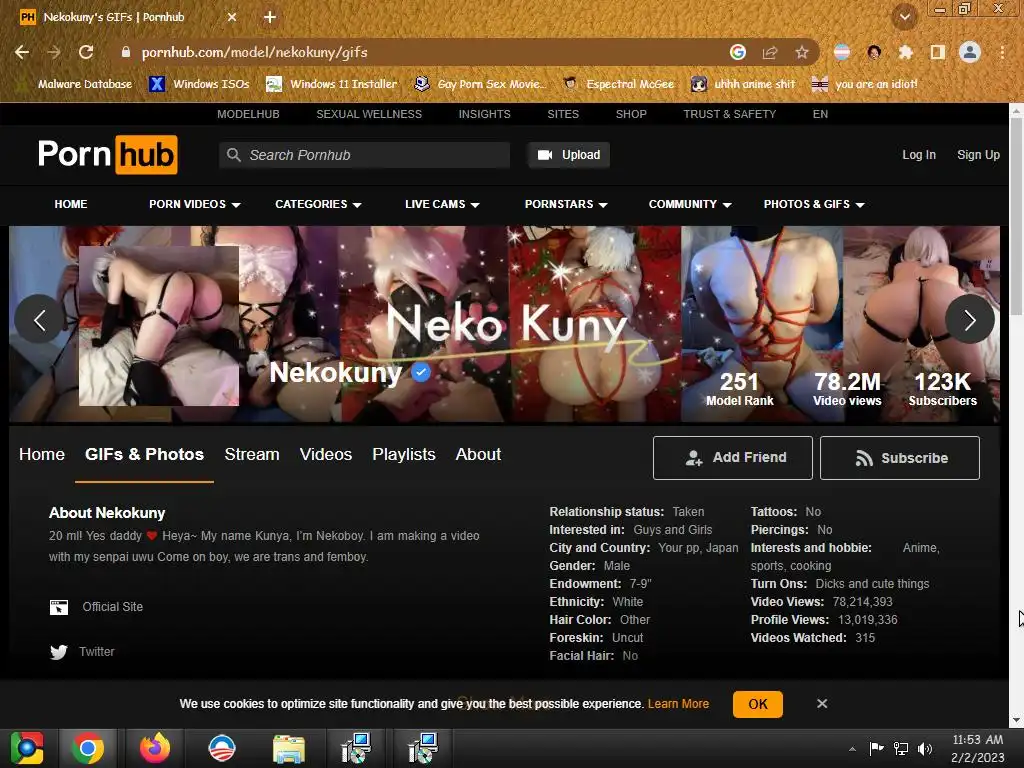Open a new browser tab with plus
The width and height of the screenshot is (1024, 768).
(270, 17)
